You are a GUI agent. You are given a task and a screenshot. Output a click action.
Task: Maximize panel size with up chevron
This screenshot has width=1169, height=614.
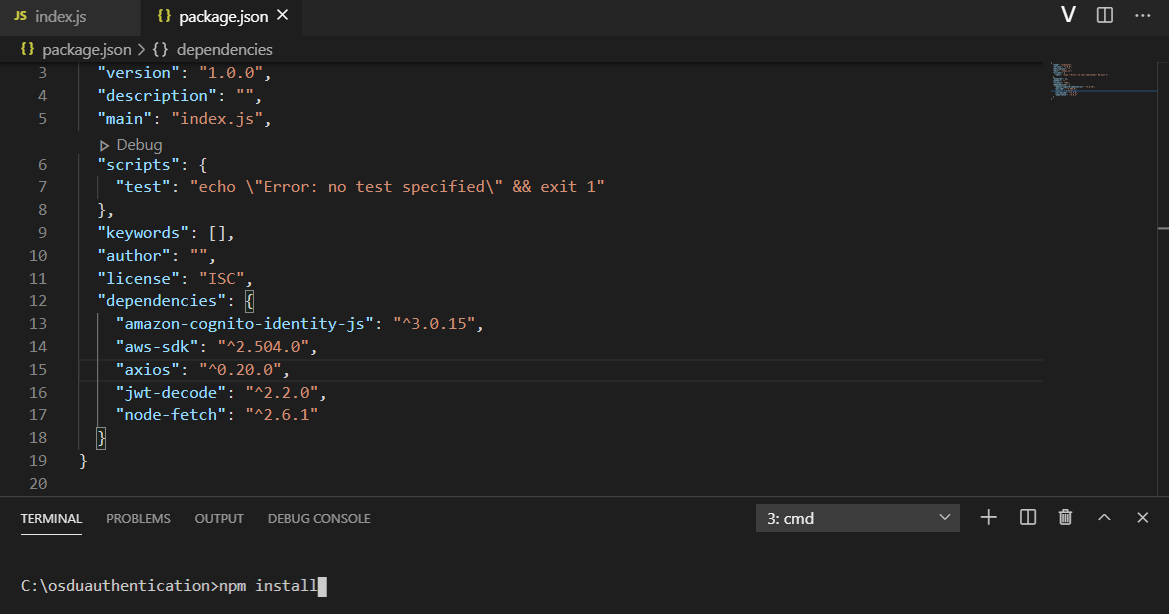click(x=1104, y=517)
